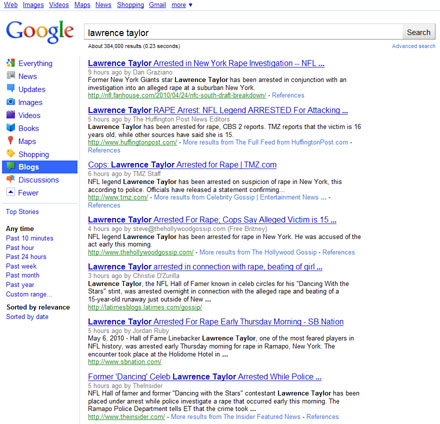
Task: Focus the lawrence taylor search field
Action: [x=243, y=32]
